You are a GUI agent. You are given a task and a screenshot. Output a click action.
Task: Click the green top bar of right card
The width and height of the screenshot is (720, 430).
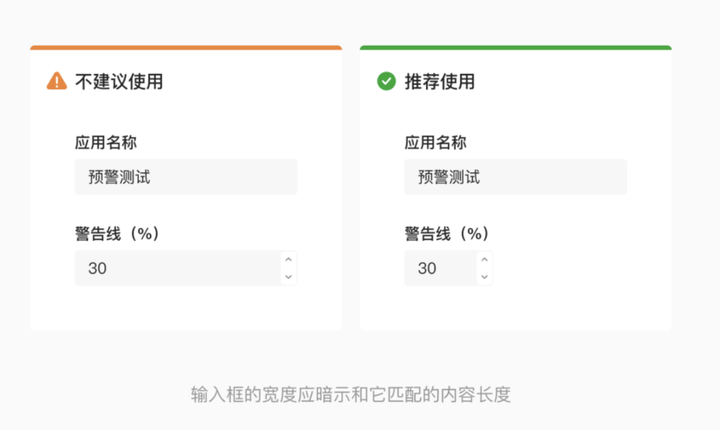tap(515, 47)
